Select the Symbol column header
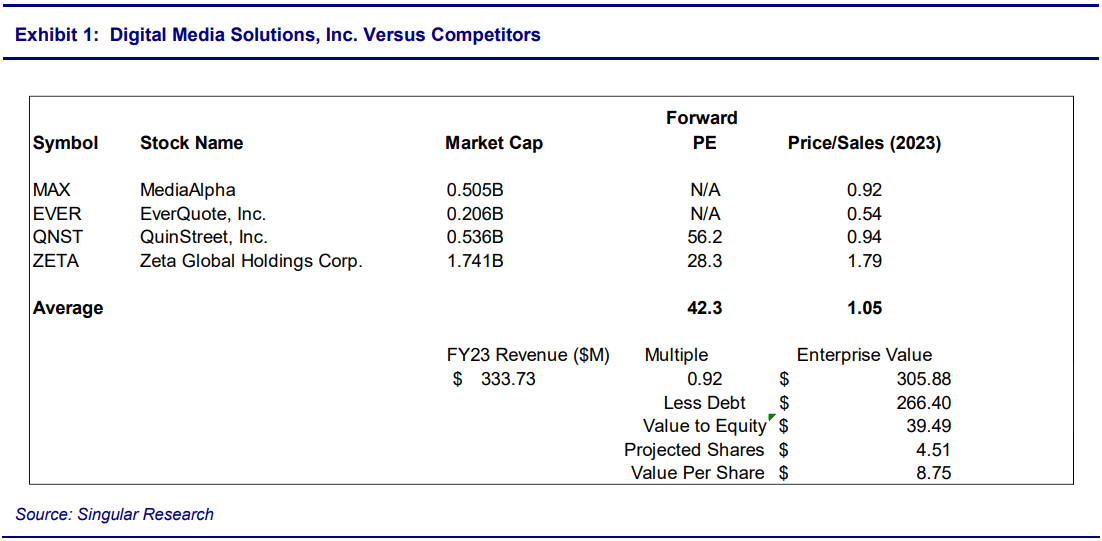Viewport: 1102px width, 541px height. (66, 143)
